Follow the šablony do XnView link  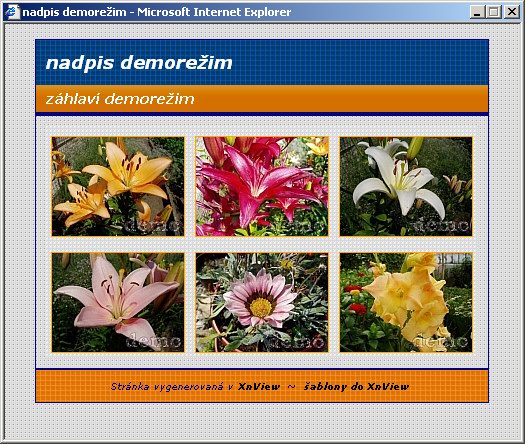[356, 387]
